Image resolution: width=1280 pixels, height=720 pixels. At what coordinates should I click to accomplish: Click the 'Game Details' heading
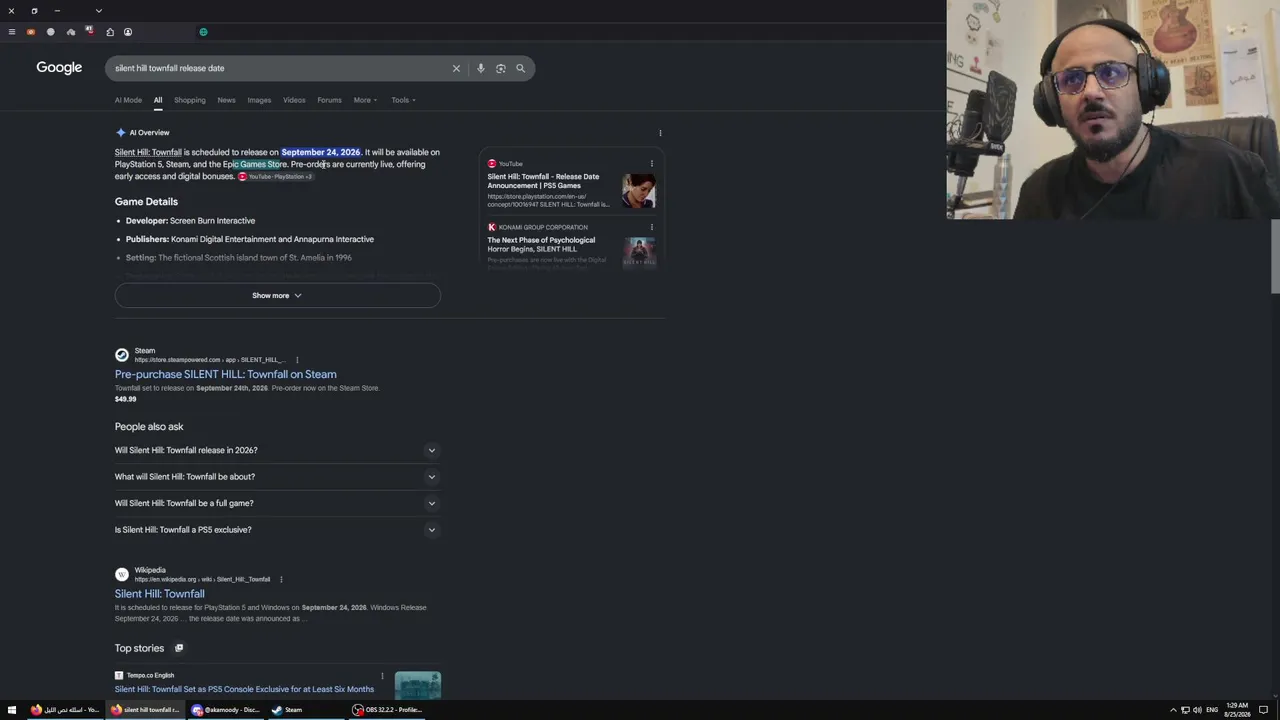click(146, 202)
